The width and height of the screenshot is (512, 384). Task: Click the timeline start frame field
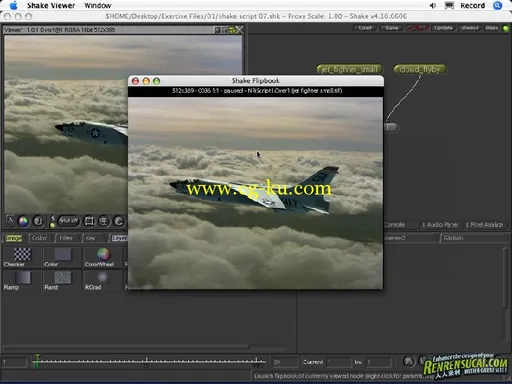14,362
